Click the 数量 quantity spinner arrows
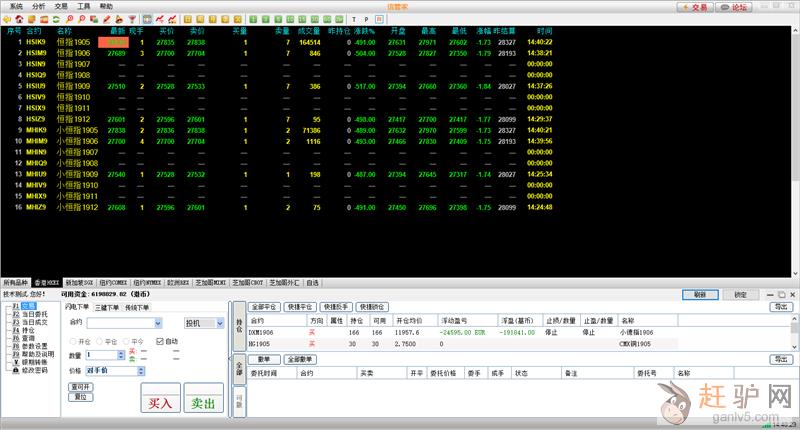Screen dimensions: 800x430 pos(121,355)
